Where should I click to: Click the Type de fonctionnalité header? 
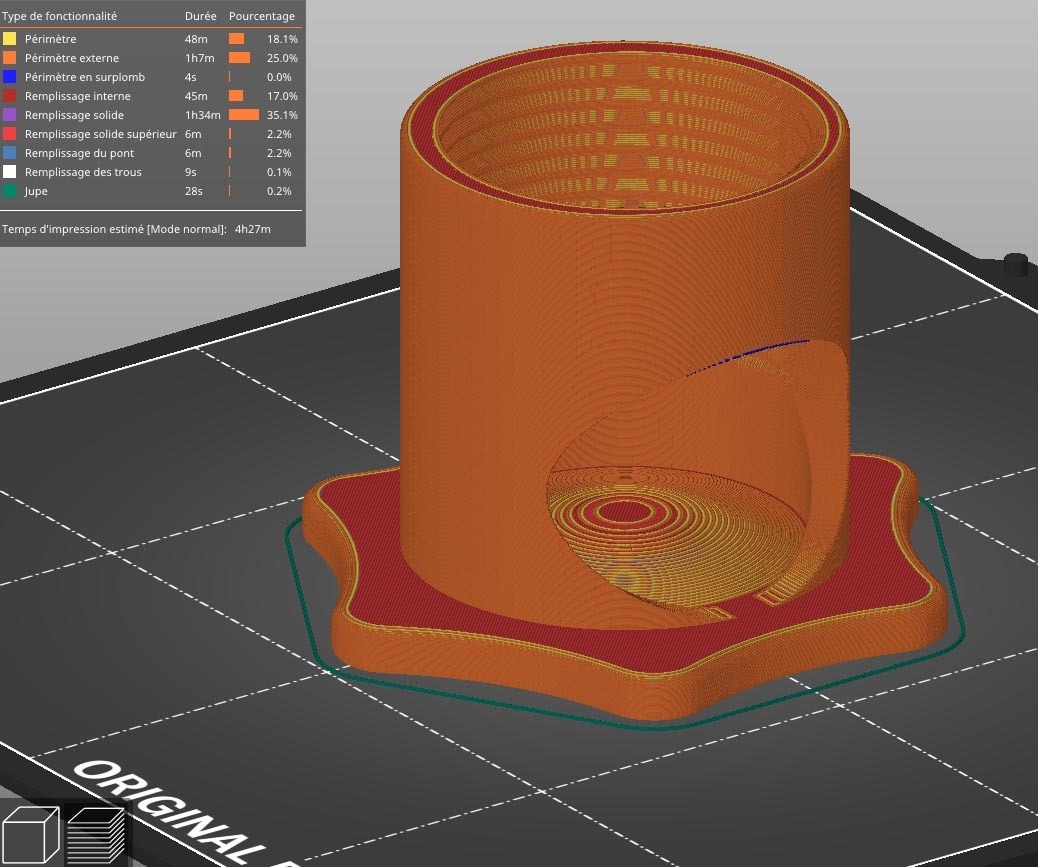click(x=59, y=16)
